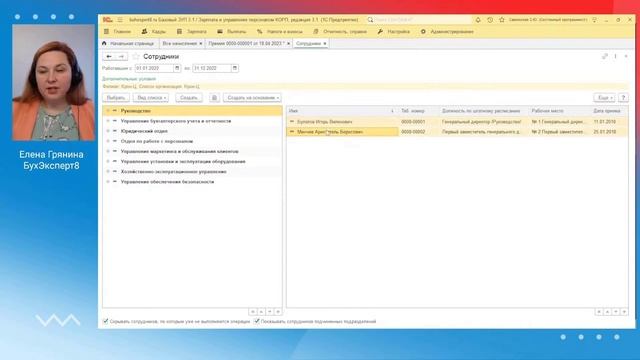Go forward with the right arrow button
Image resolution: width=640 pixels, height=360 pixels.
[x=122, y=56]
